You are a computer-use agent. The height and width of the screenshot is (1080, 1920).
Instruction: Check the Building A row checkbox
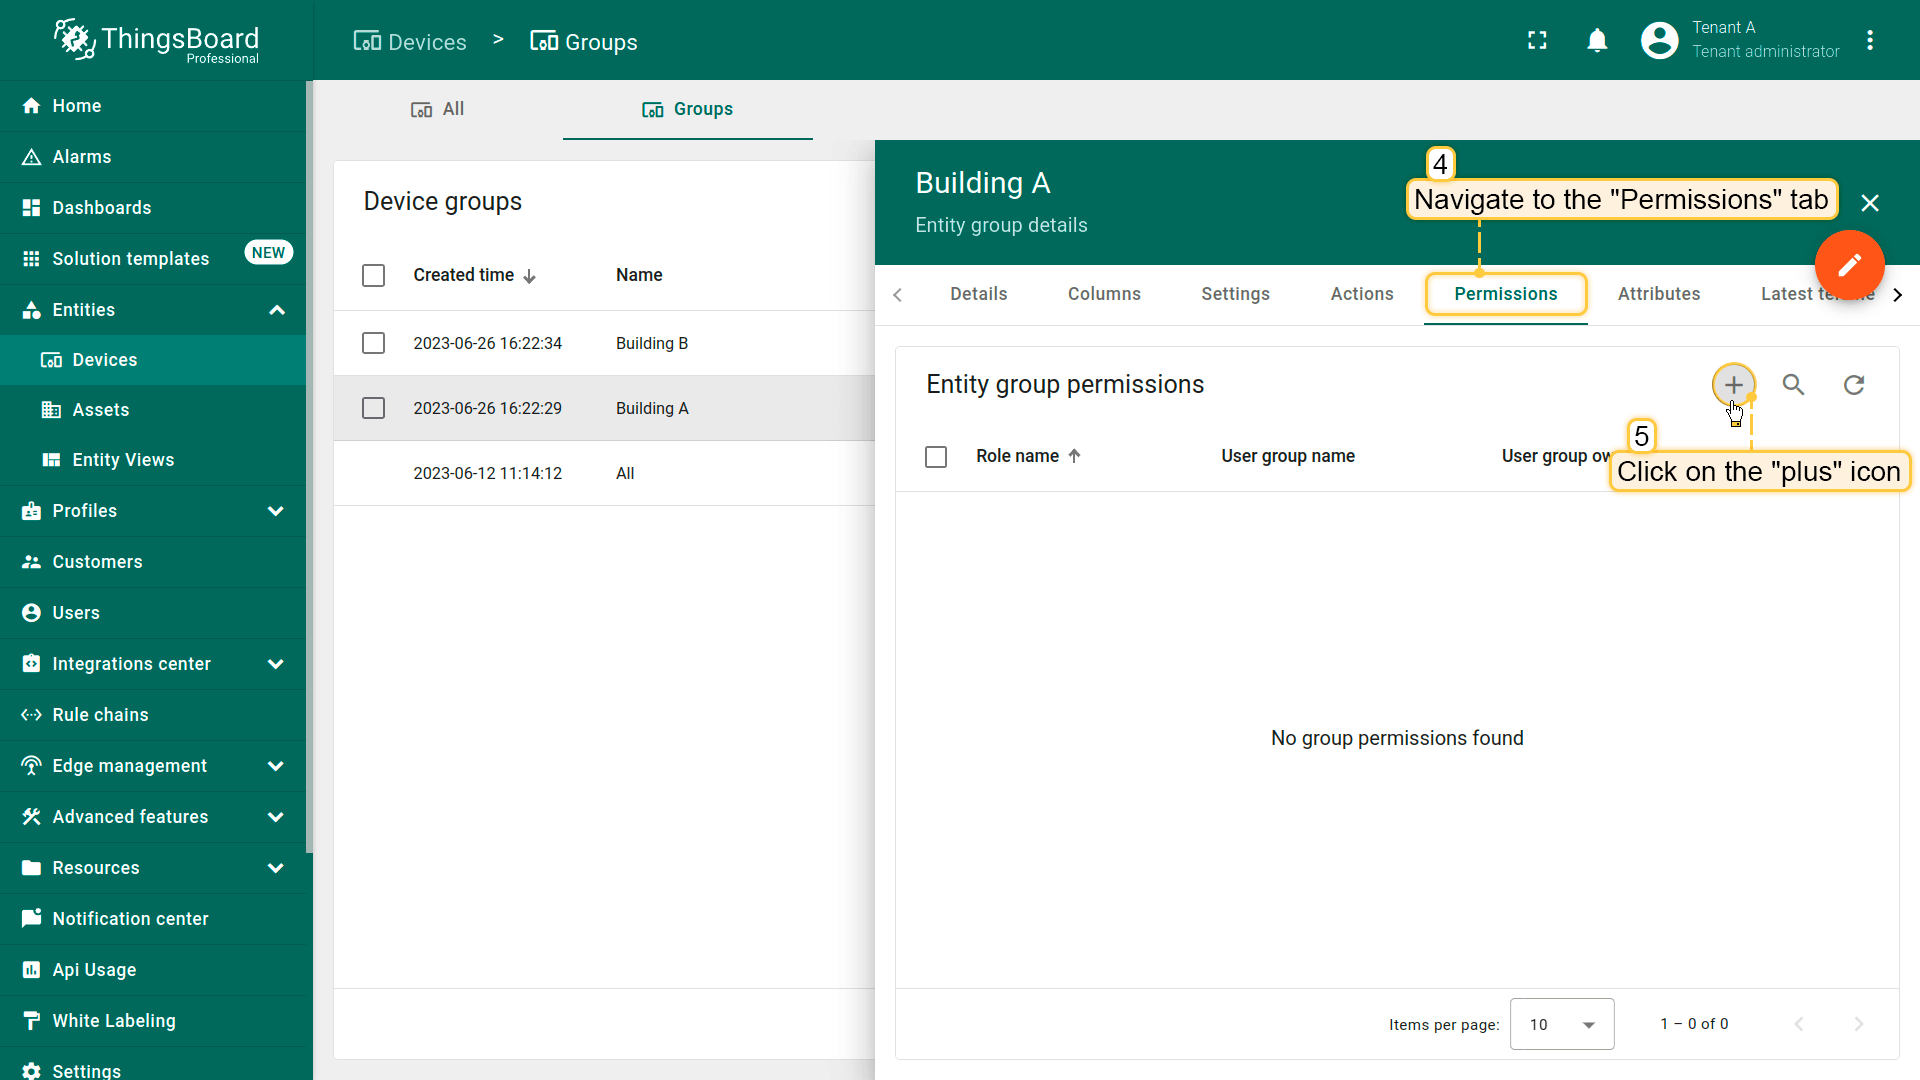point(373,408)
